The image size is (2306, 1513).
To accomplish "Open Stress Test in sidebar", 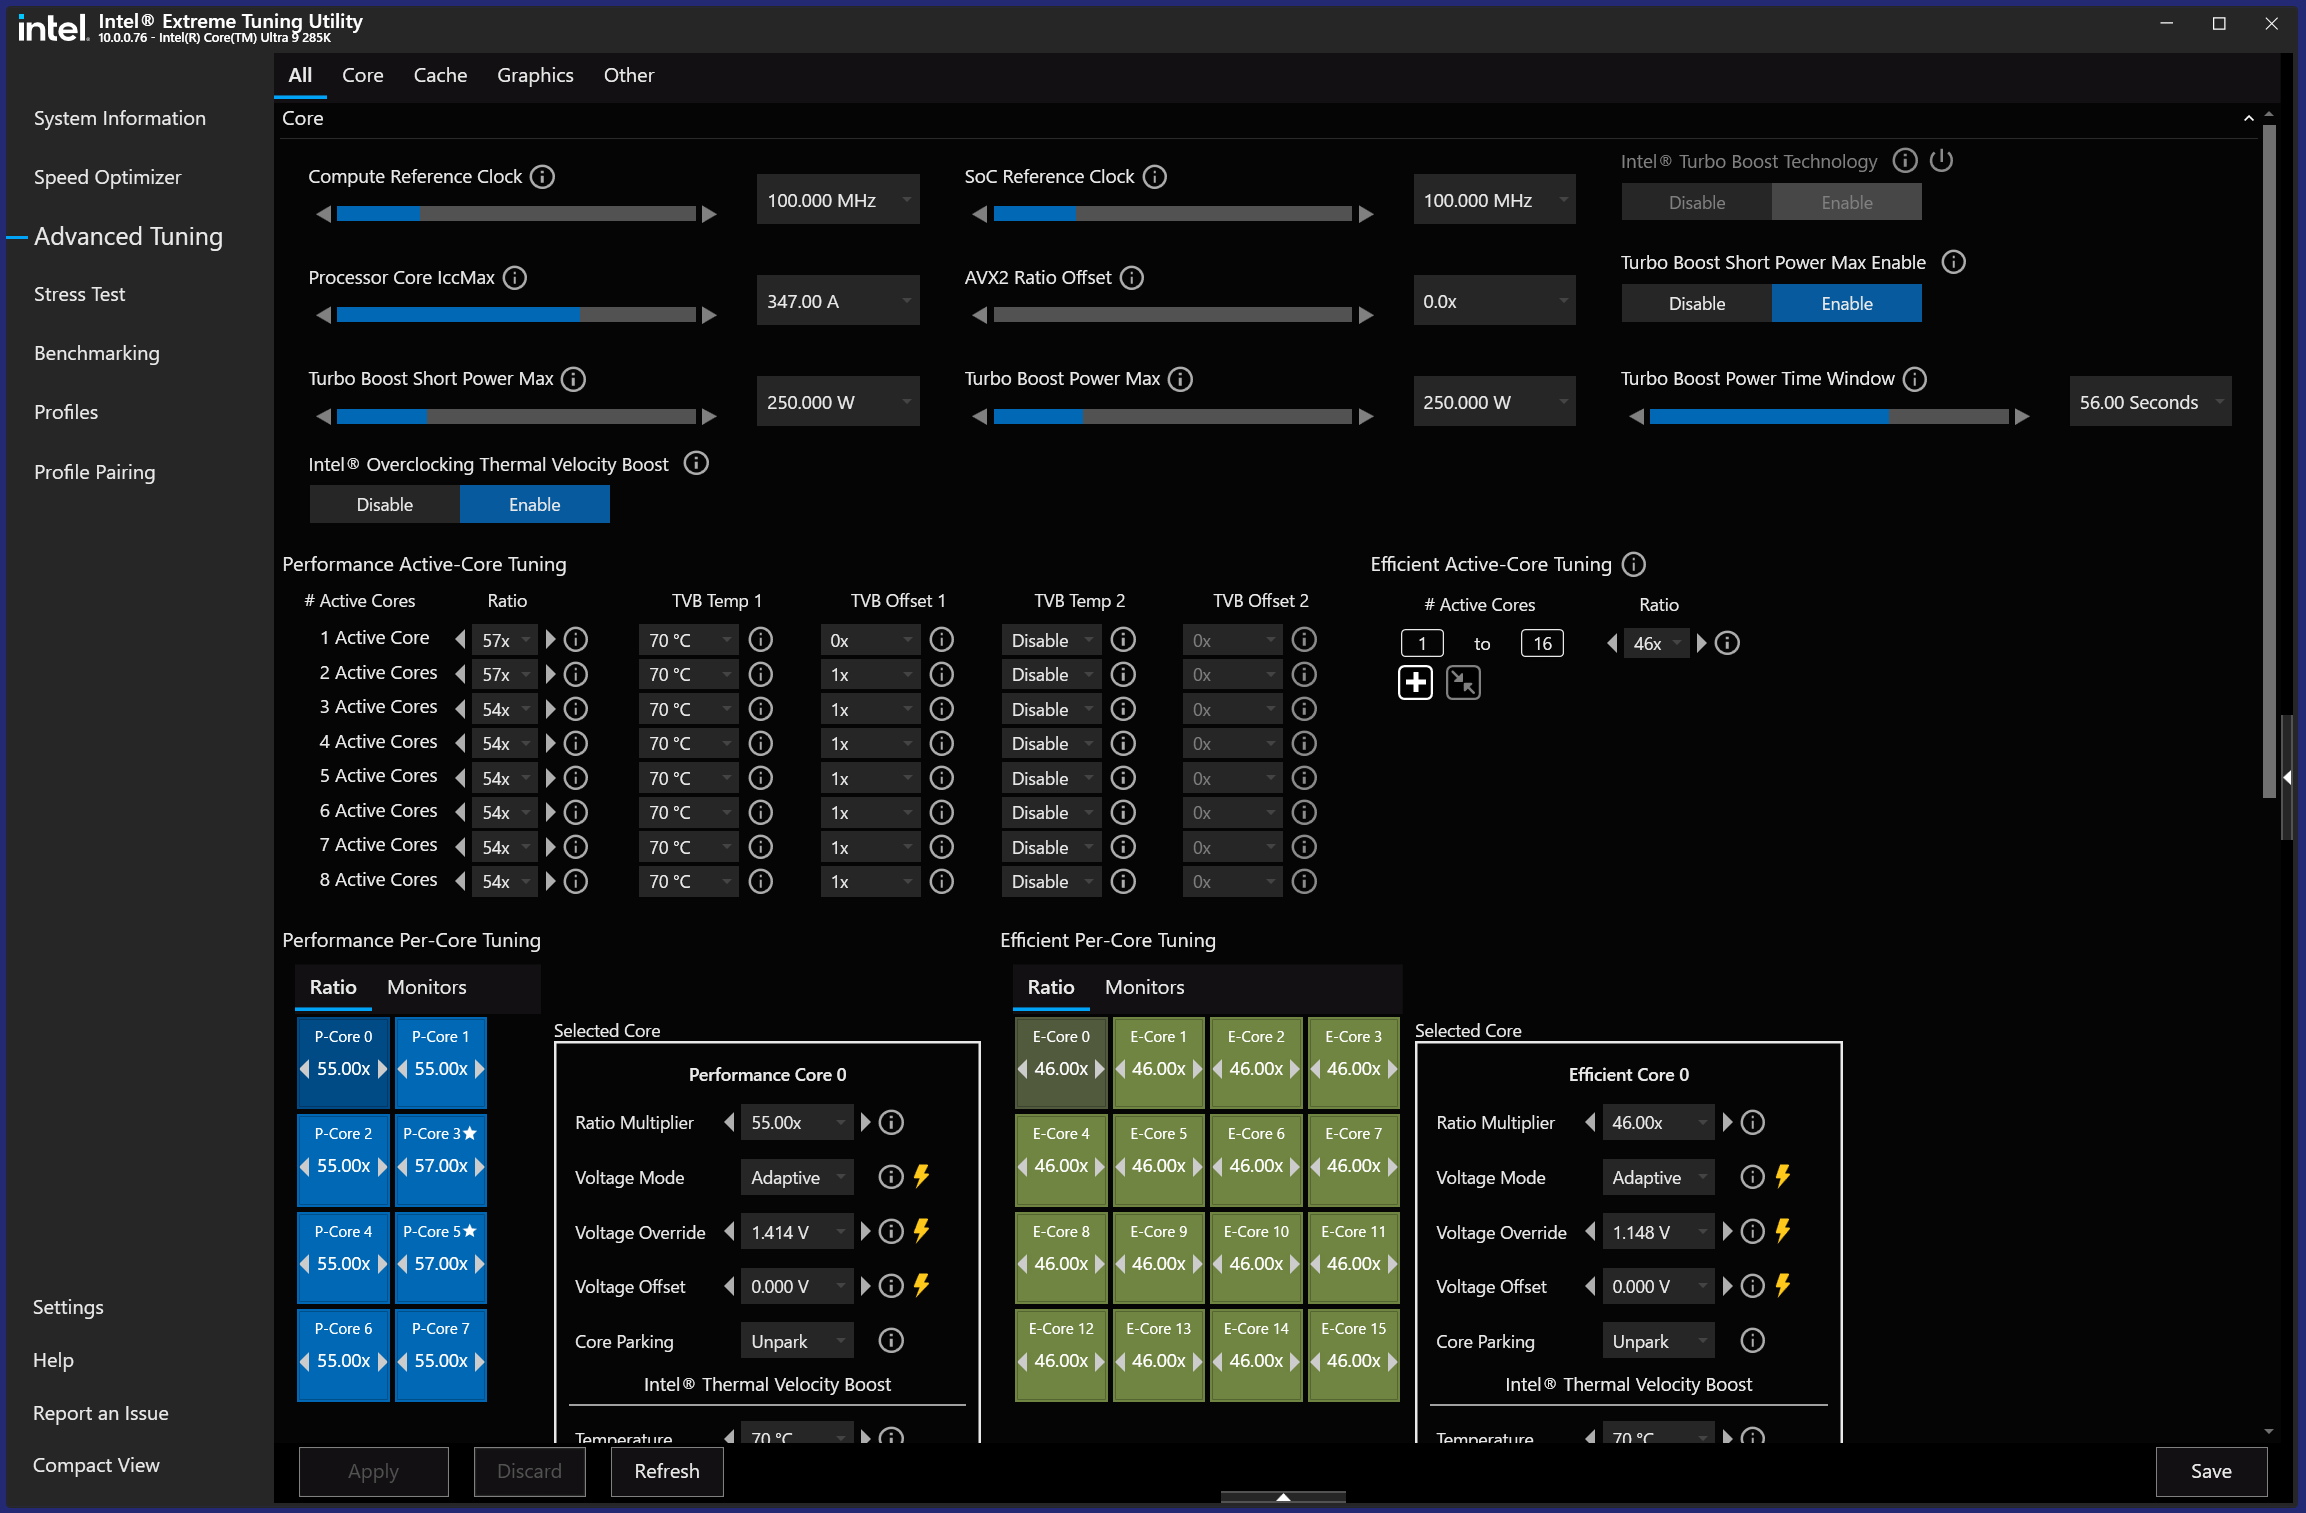I will 79,294.
